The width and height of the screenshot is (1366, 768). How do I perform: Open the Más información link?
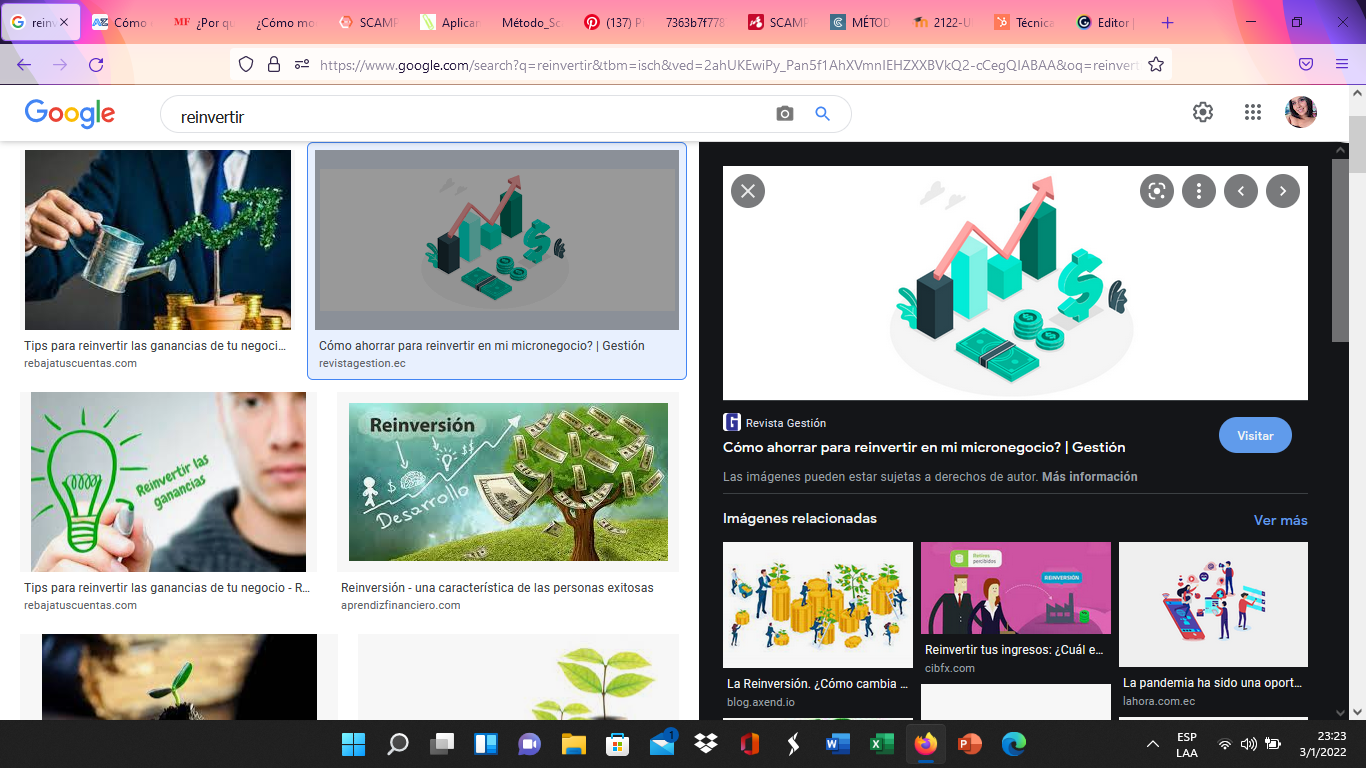[x=1089, y=476]
